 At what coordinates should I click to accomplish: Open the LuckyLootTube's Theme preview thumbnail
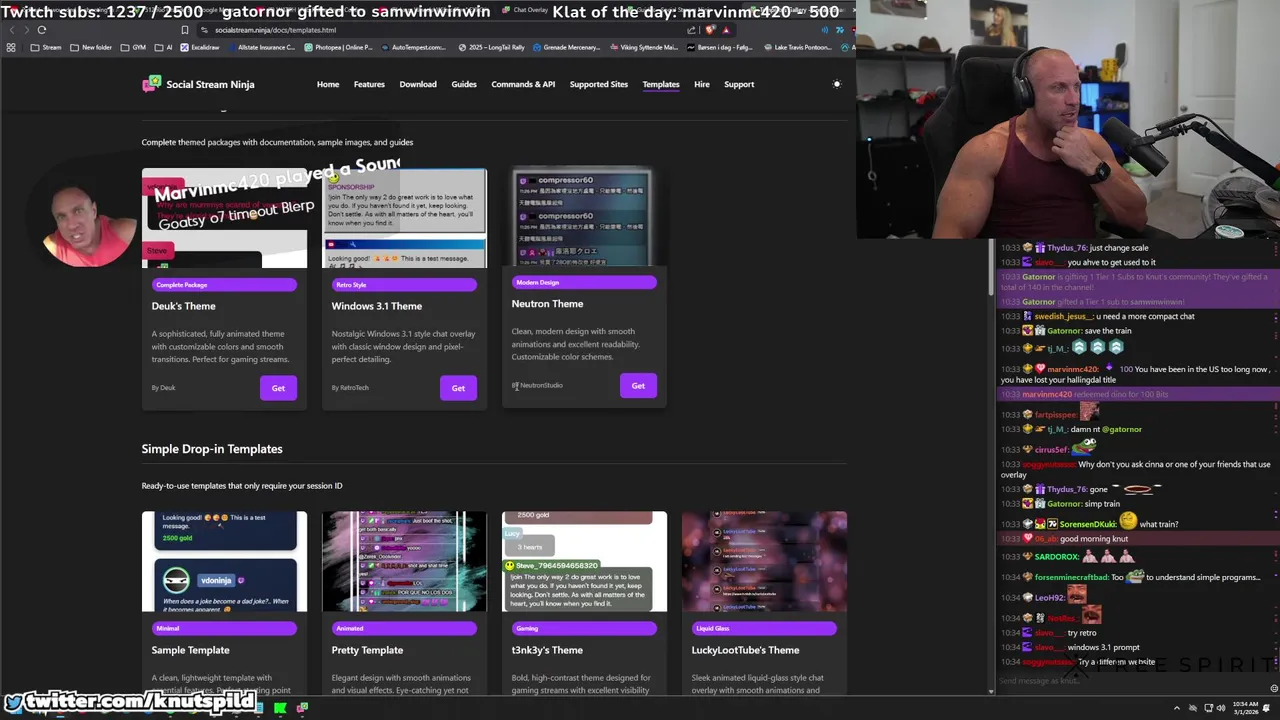pyautogui.click(x=764, y=561)
